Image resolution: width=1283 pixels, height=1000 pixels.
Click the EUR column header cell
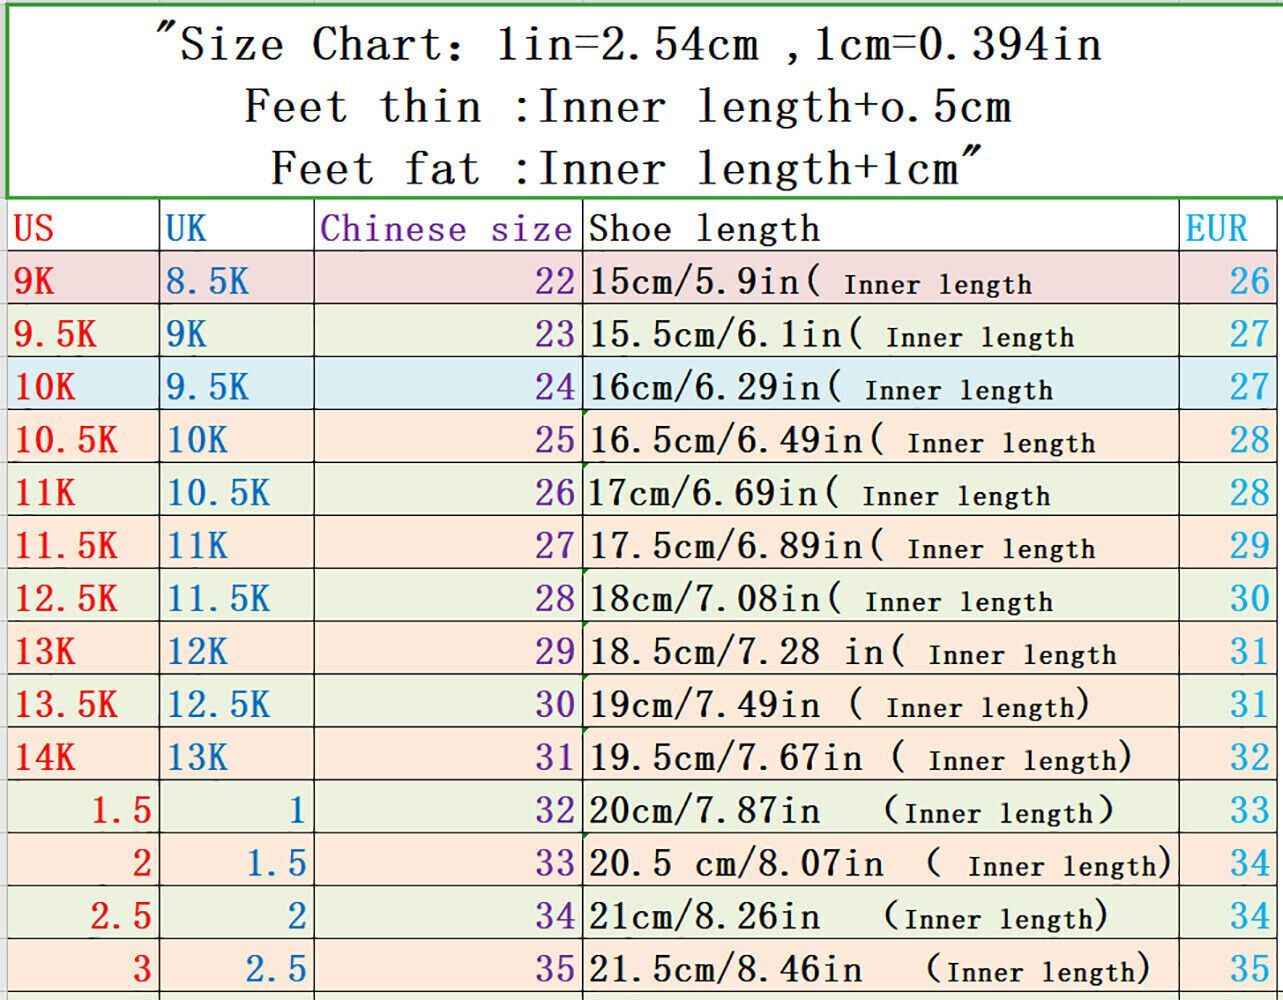[1227, 228]
